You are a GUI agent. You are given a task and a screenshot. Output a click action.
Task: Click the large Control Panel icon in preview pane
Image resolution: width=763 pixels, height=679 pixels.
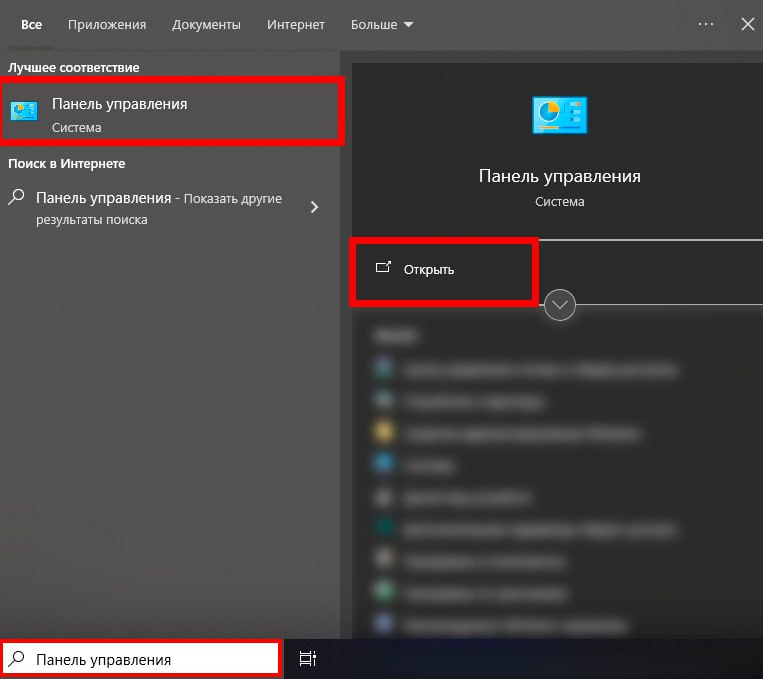tap(559, 116)
